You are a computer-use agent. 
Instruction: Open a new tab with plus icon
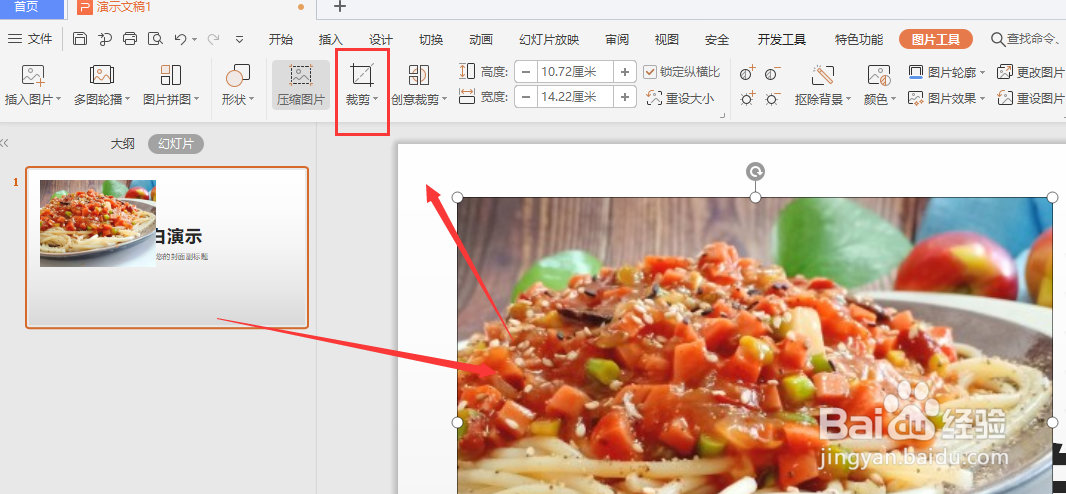[x=340, y=7]
